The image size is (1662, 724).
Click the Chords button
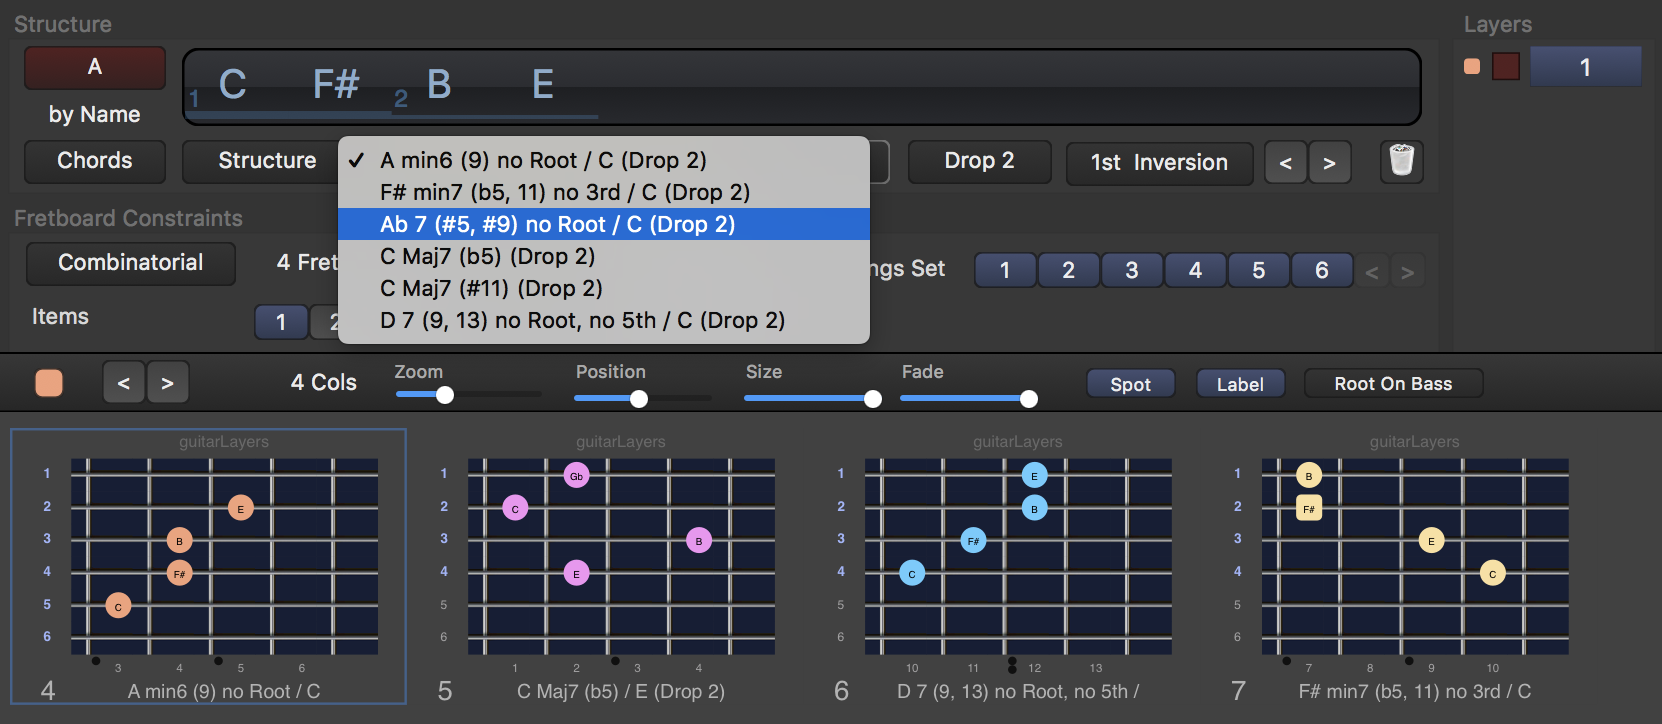(x=95, y=161)
